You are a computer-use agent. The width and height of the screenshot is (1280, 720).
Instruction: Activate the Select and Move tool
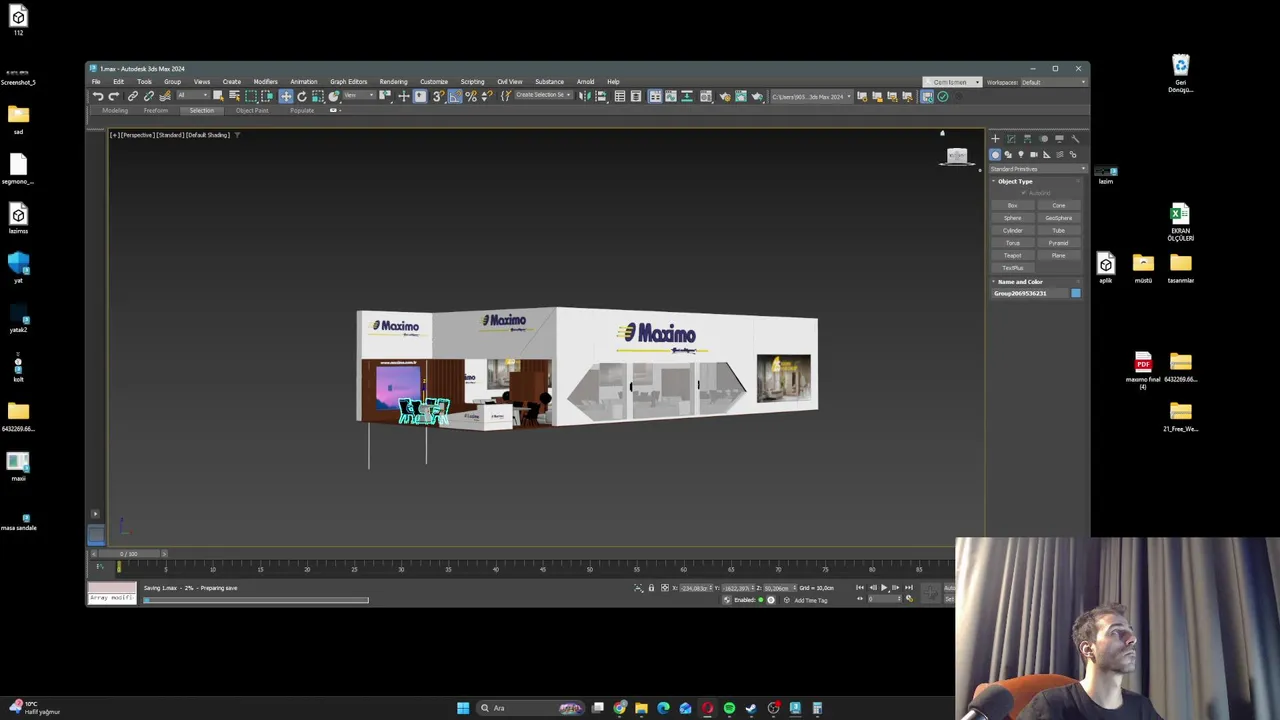(x=286, y=96)
